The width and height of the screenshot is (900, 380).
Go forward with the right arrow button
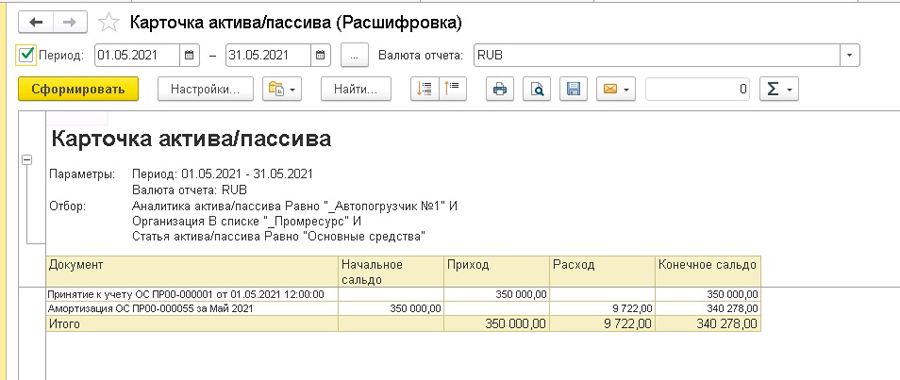(x=71, y=22)
